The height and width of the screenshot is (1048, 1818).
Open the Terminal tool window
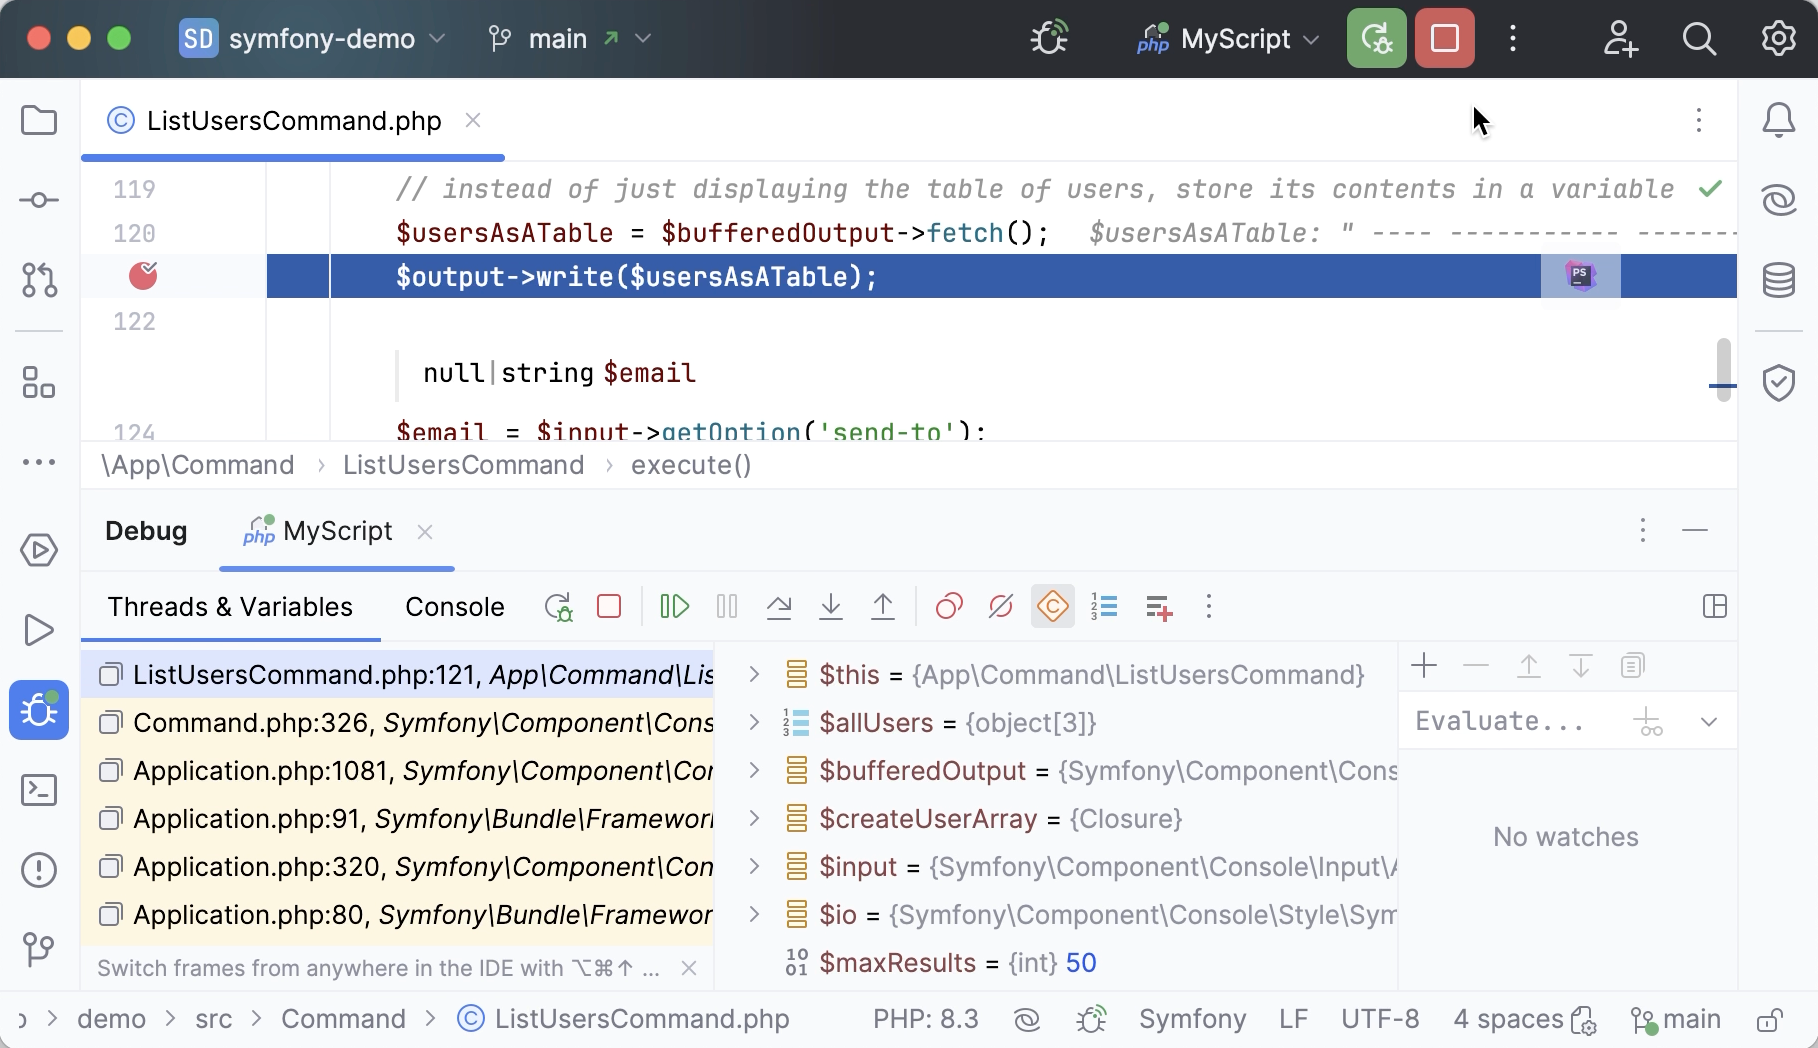pyautogui.click(x=39, y=790)
